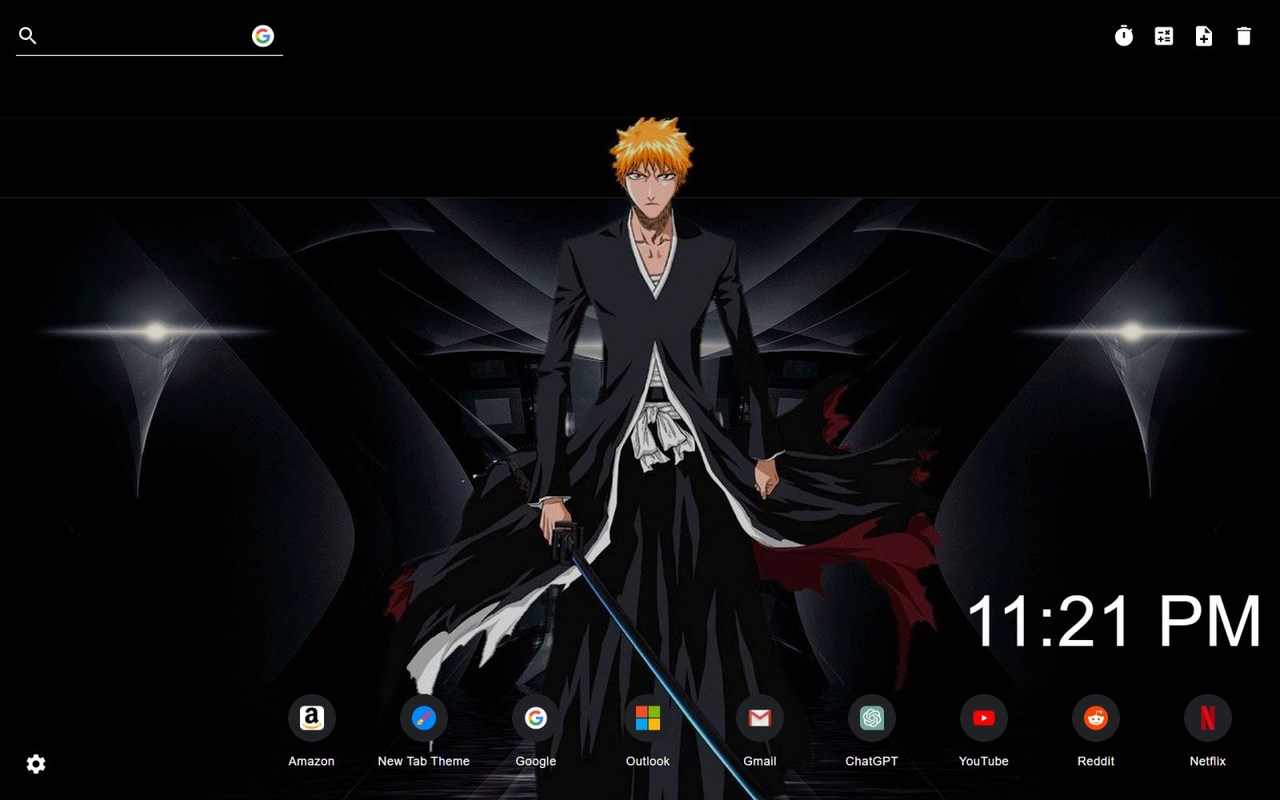Open the calculator icon
The width and height of the screenshot is (1280, 800).
[x=1164, y=36]
